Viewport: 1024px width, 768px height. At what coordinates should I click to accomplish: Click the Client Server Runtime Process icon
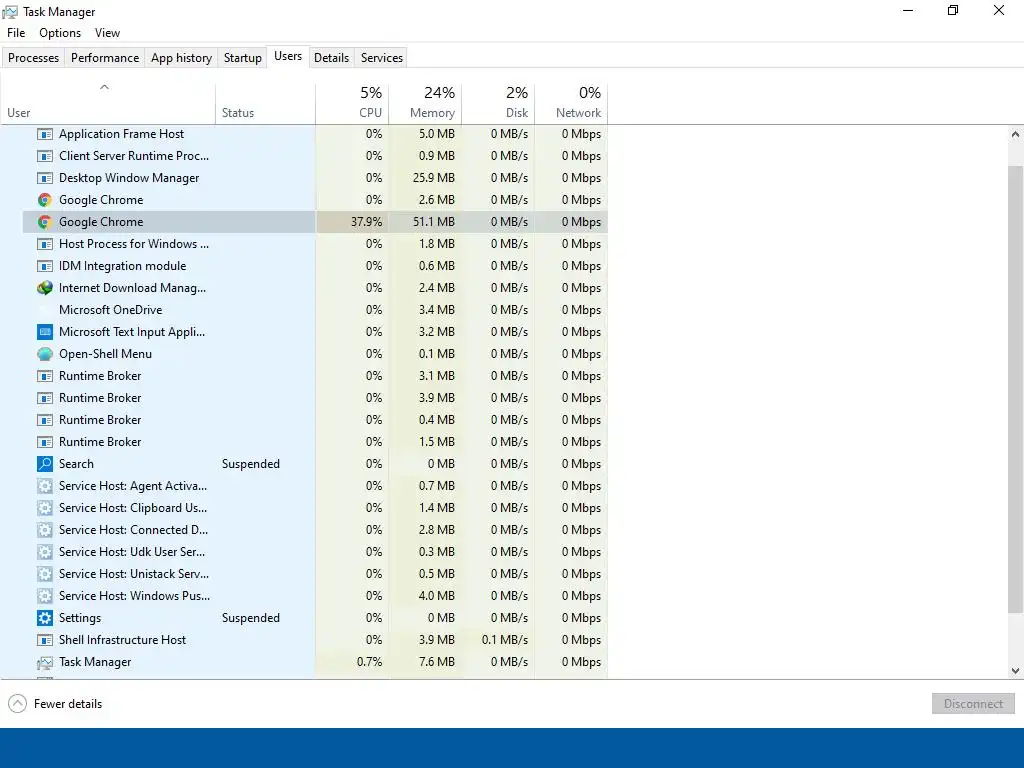(x=44, y=156)
